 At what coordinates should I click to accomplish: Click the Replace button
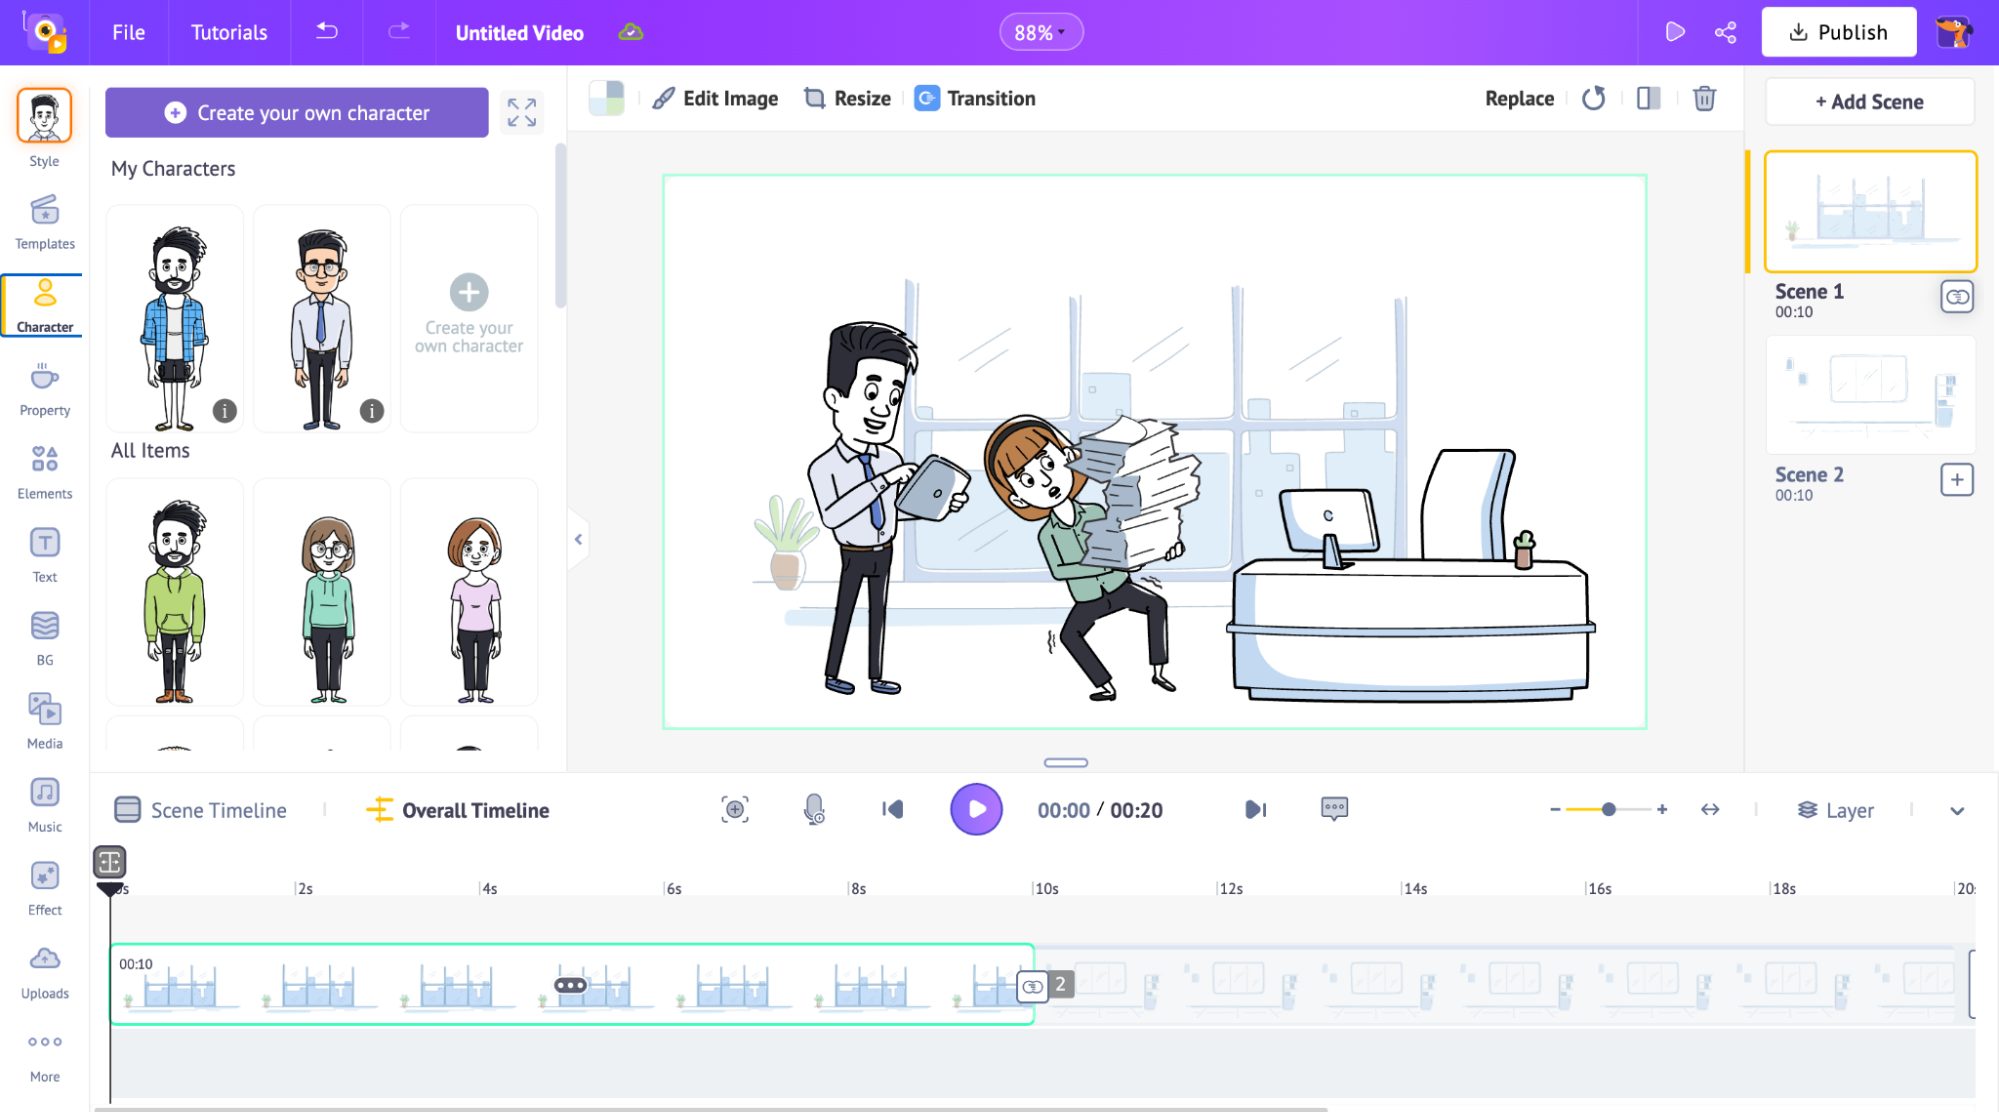pos(1519,98)
